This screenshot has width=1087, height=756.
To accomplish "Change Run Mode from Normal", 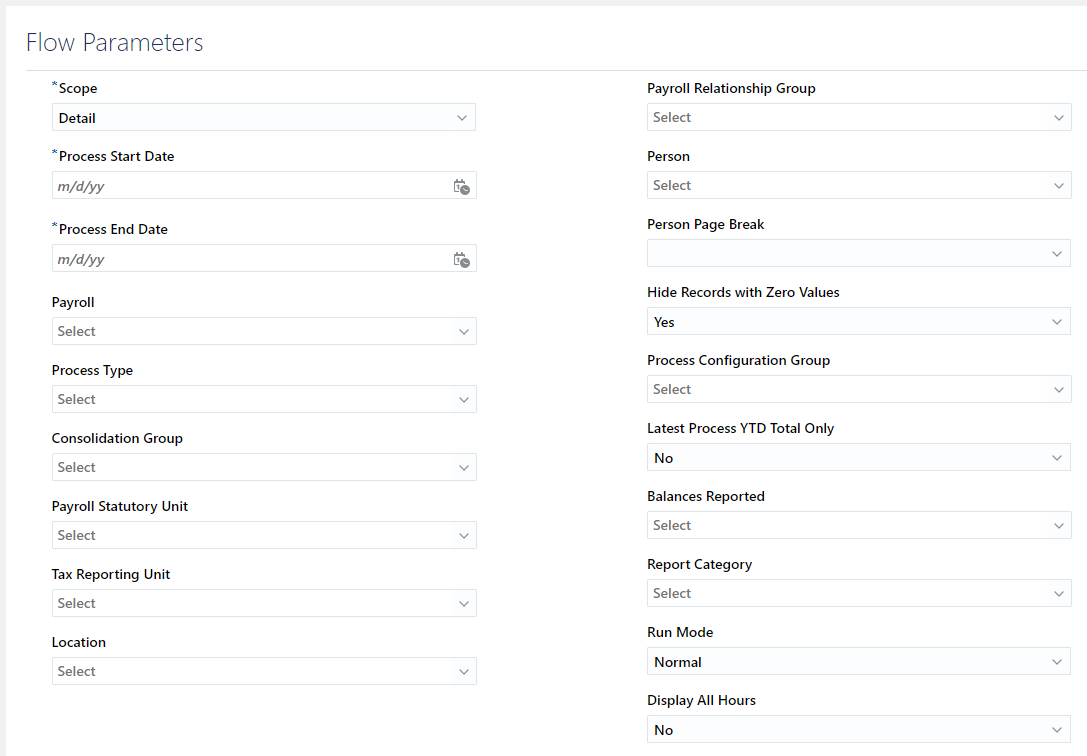I will (859, 661).
